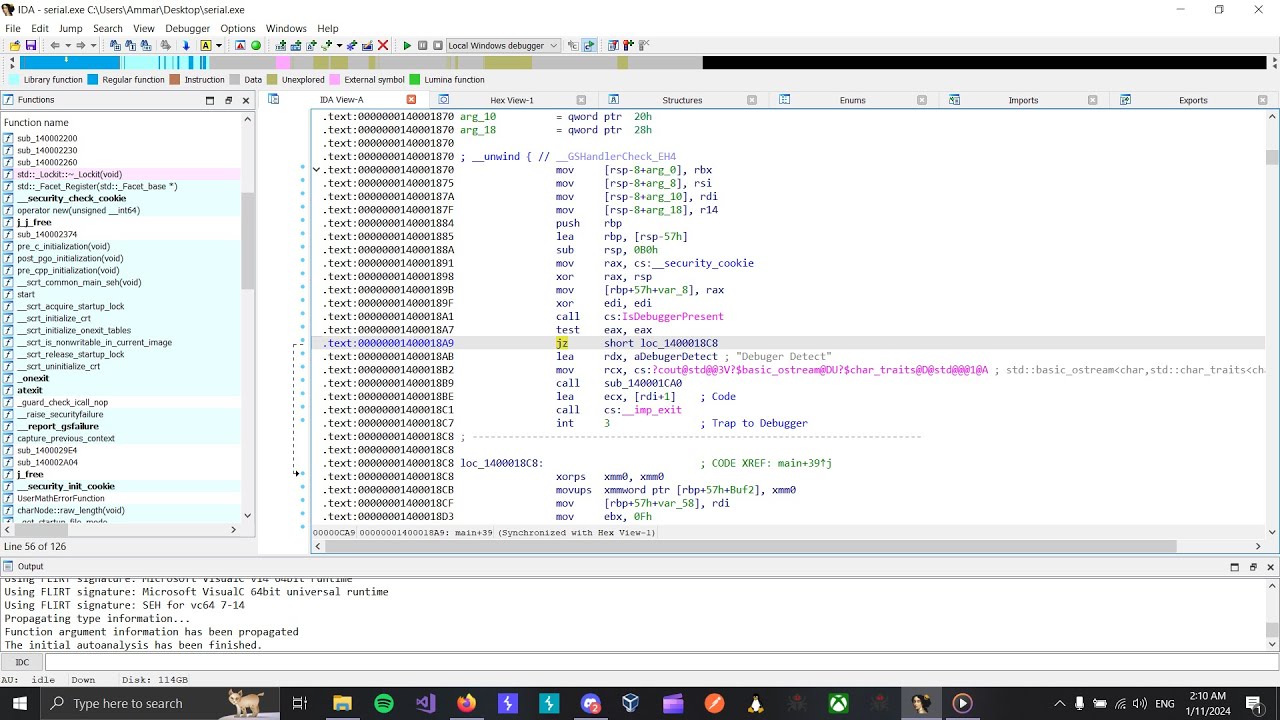
Task: Select the start function entry
Action: coord(121,294)
